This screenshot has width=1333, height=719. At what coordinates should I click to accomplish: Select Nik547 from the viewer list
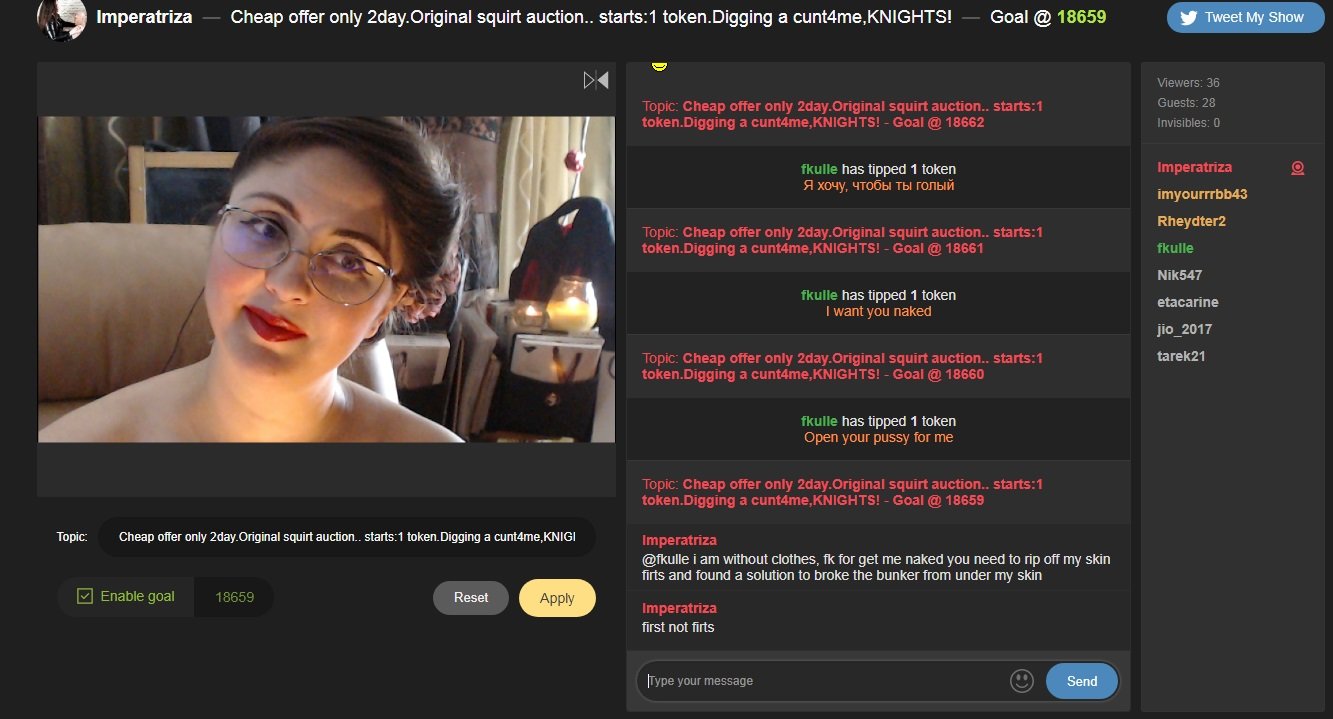click(1179, 275)
